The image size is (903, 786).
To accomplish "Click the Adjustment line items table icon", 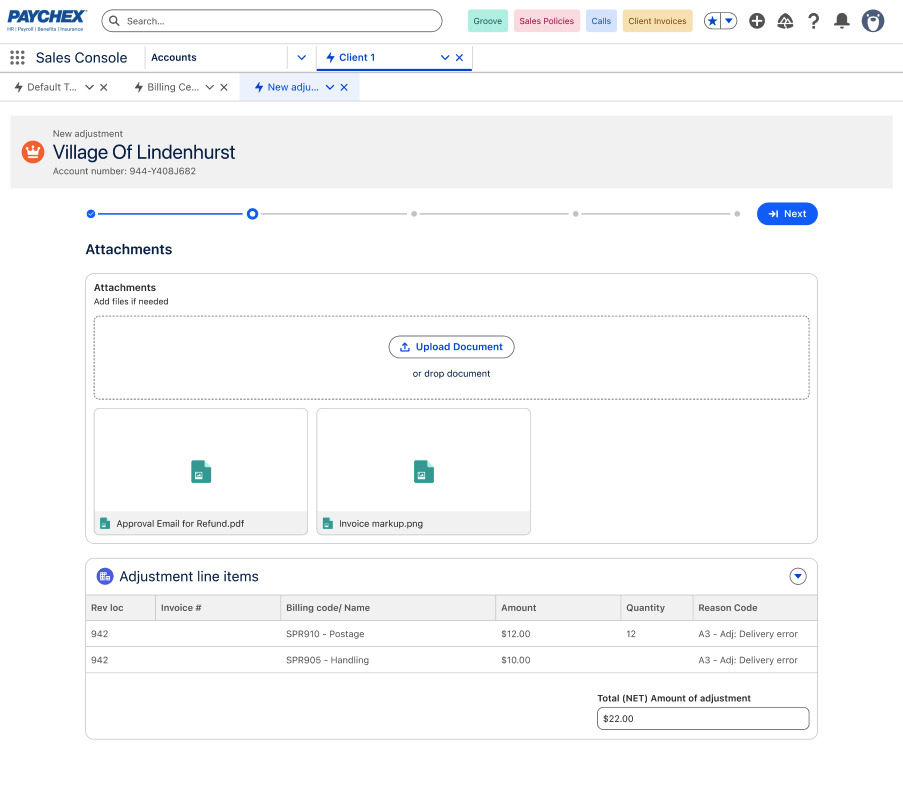I will [105, 576].
